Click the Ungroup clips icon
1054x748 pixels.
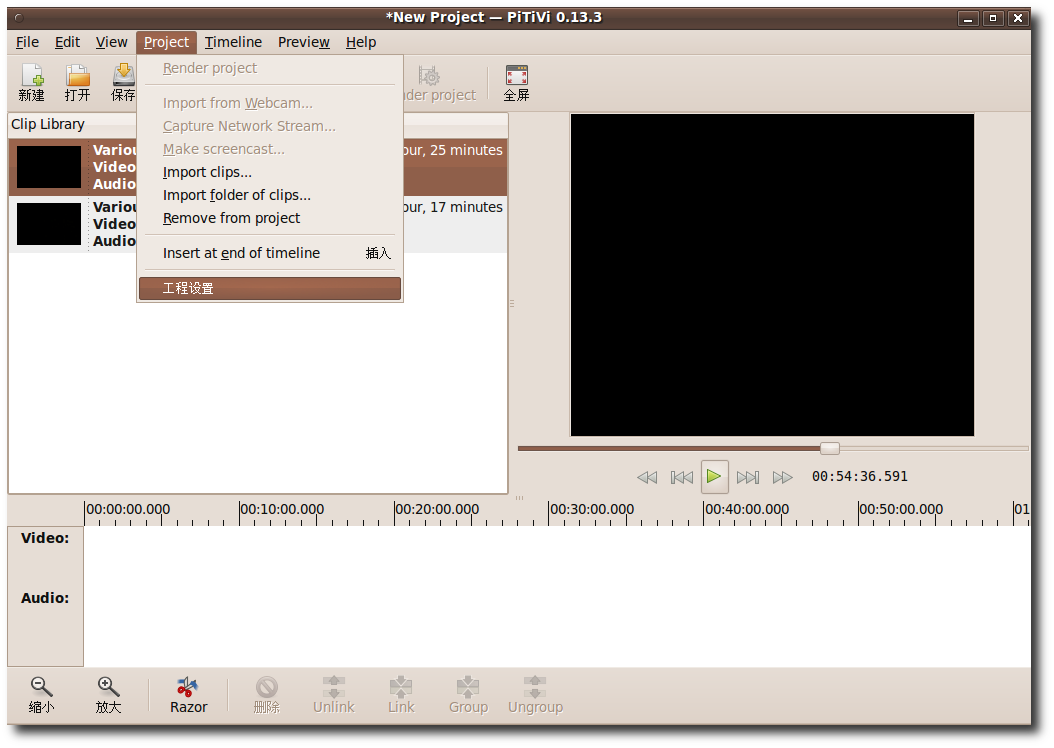(535, 695)
